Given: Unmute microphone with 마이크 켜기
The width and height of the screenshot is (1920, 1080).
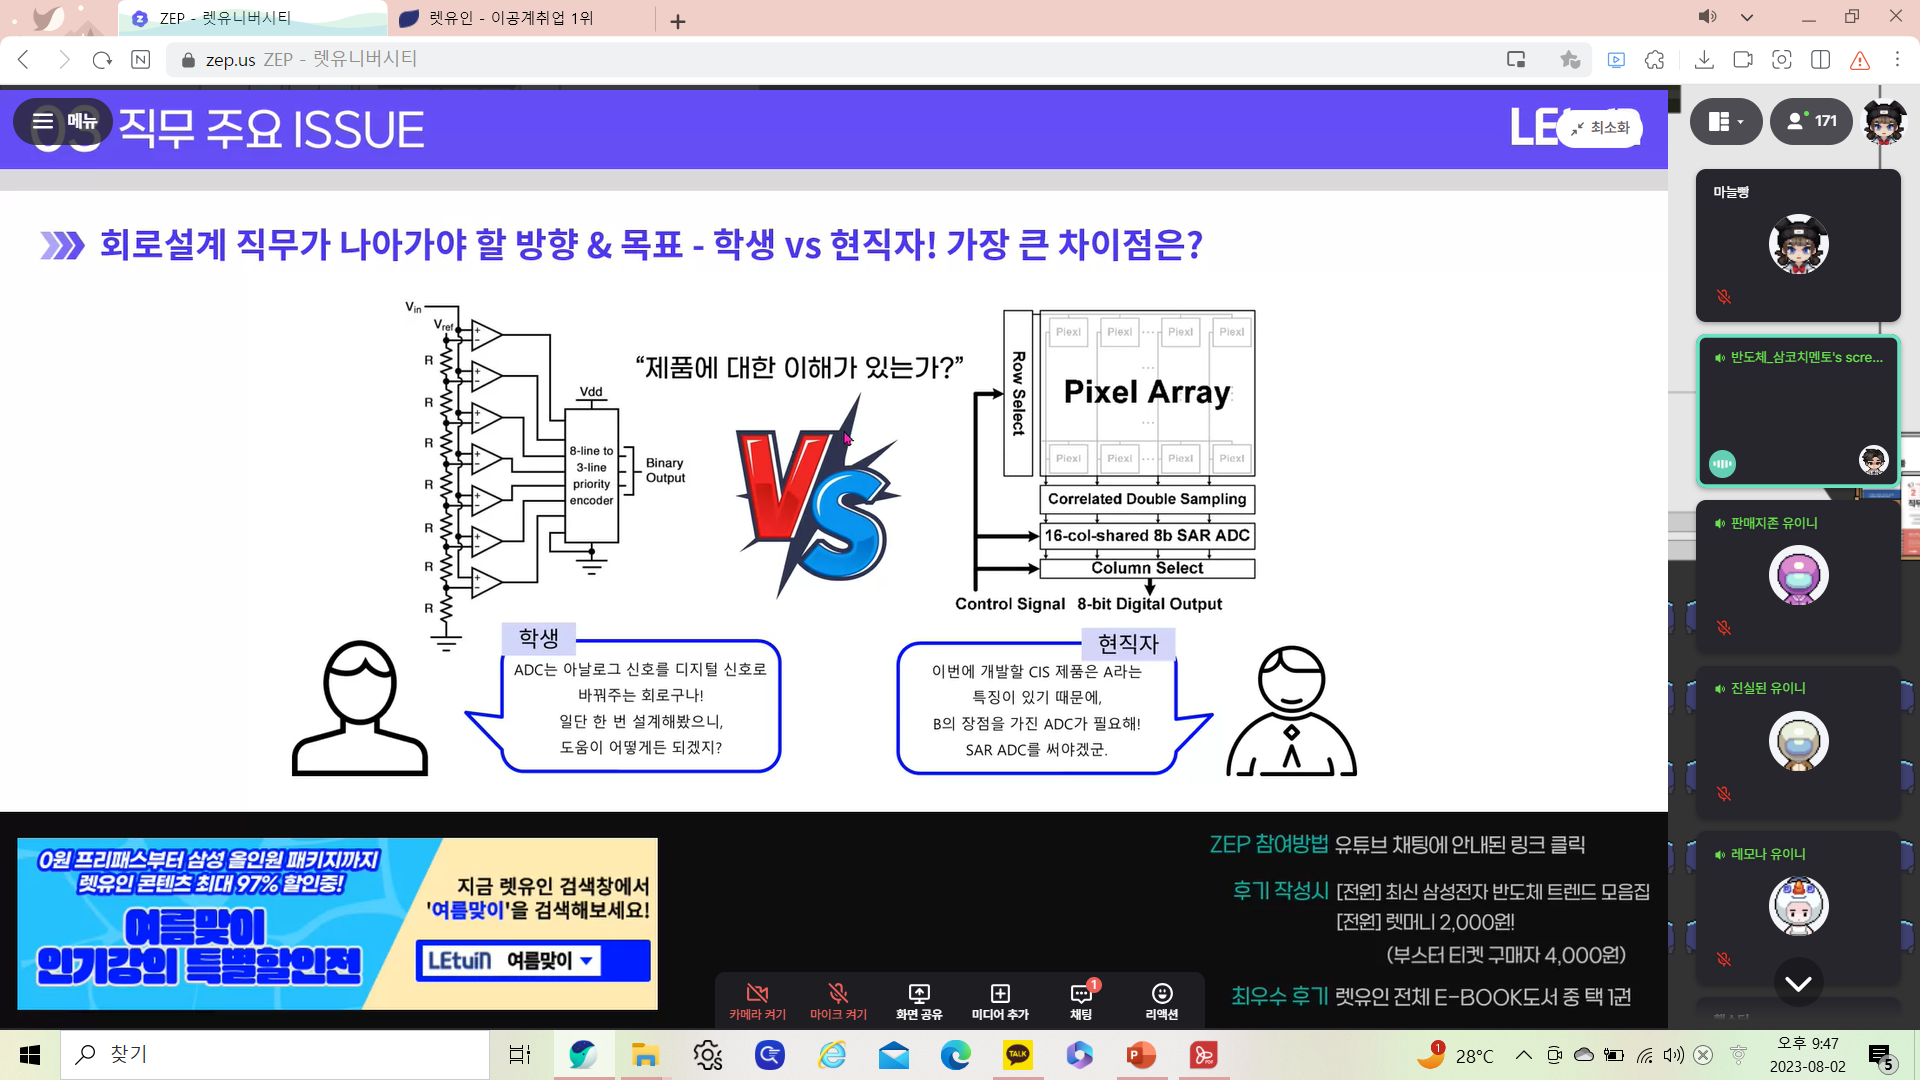Looking at the screenshot, I should 838,999.
